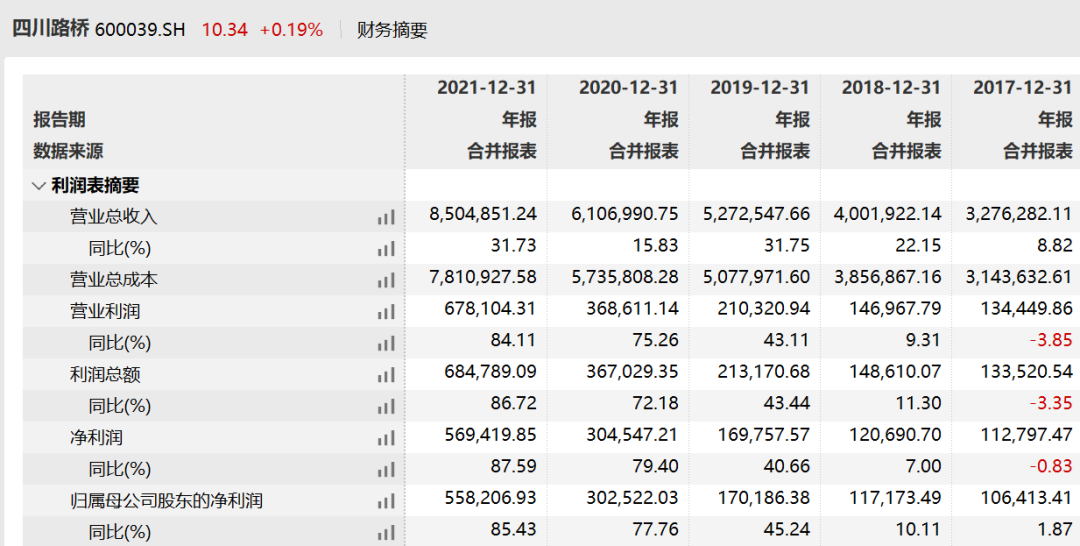
Task: Select revenue value 8,504,851.24
Action: tap(483, 214)
